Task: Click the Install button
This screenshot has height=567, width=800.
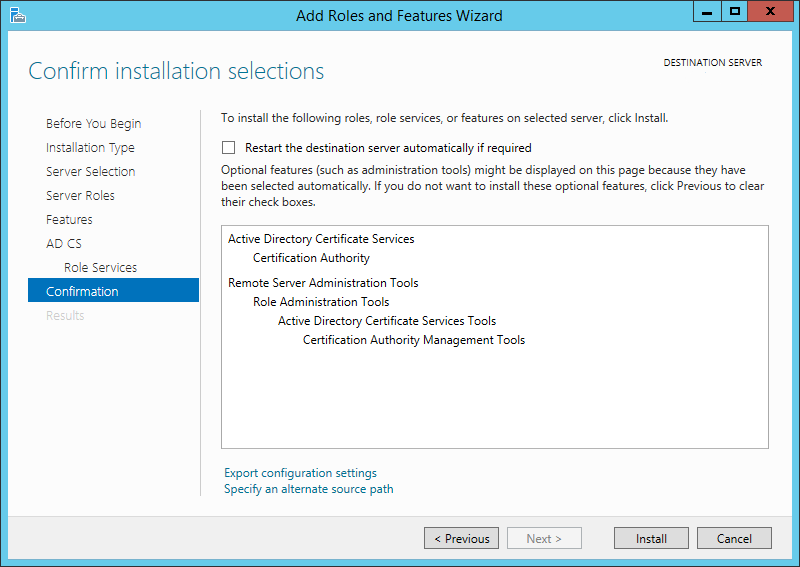Action: click(x=651, y=538)
